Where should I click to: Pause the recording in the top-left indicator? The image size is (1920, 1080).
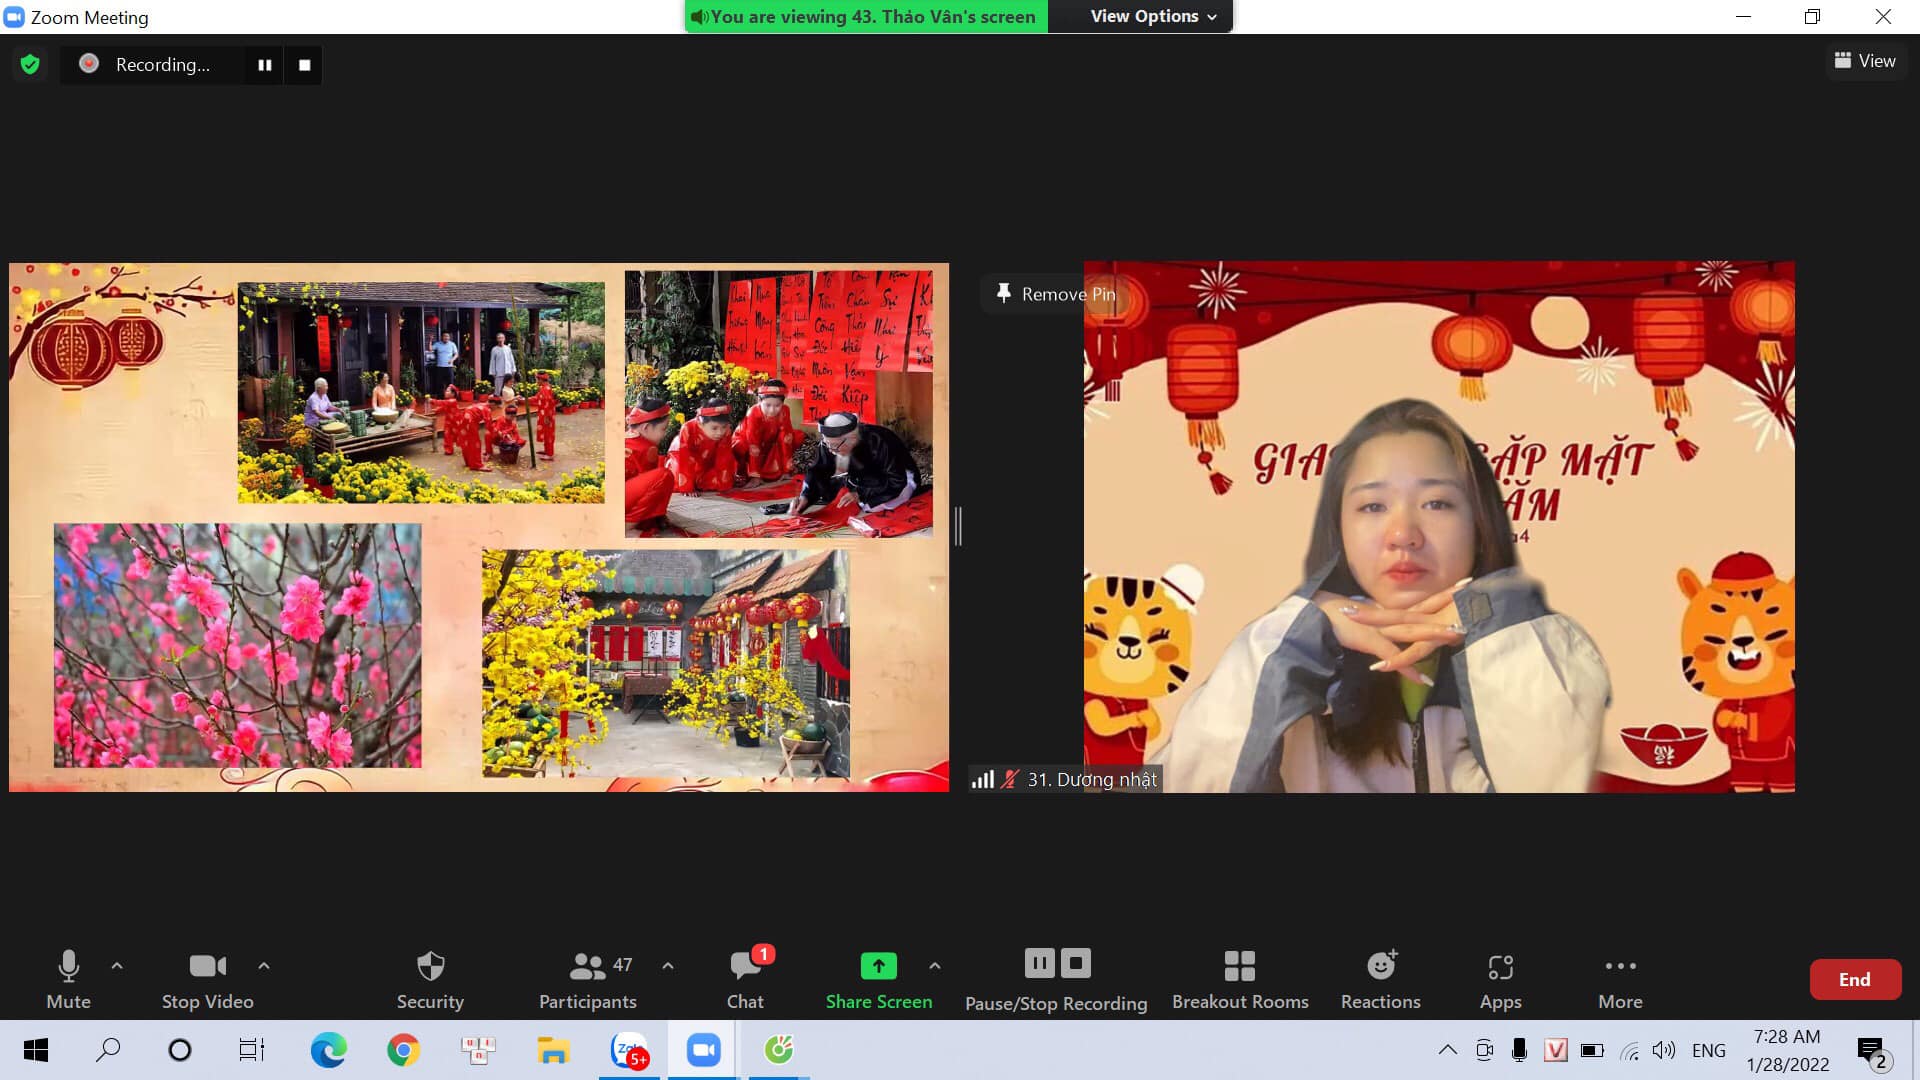[x=265, y=65]
